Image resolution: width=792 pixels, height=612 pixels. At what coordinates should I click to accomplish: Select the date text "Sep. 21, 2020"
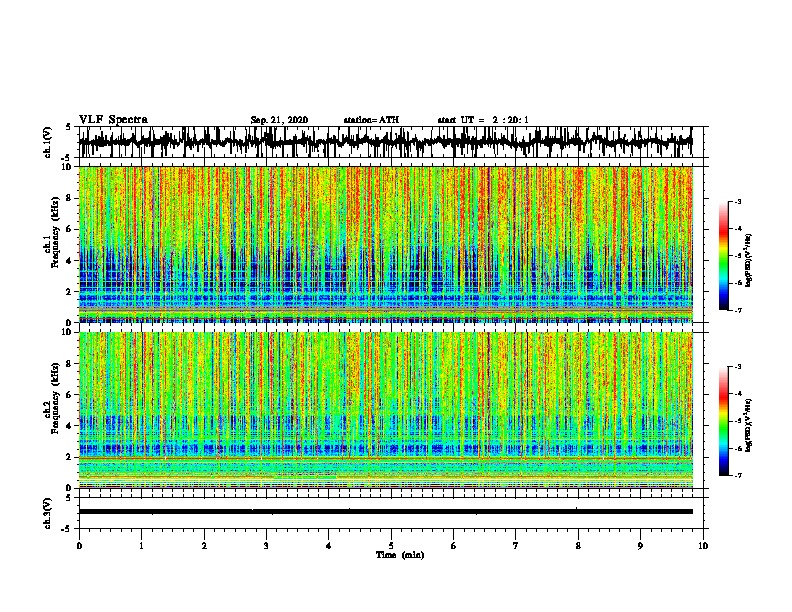[279, 120]
